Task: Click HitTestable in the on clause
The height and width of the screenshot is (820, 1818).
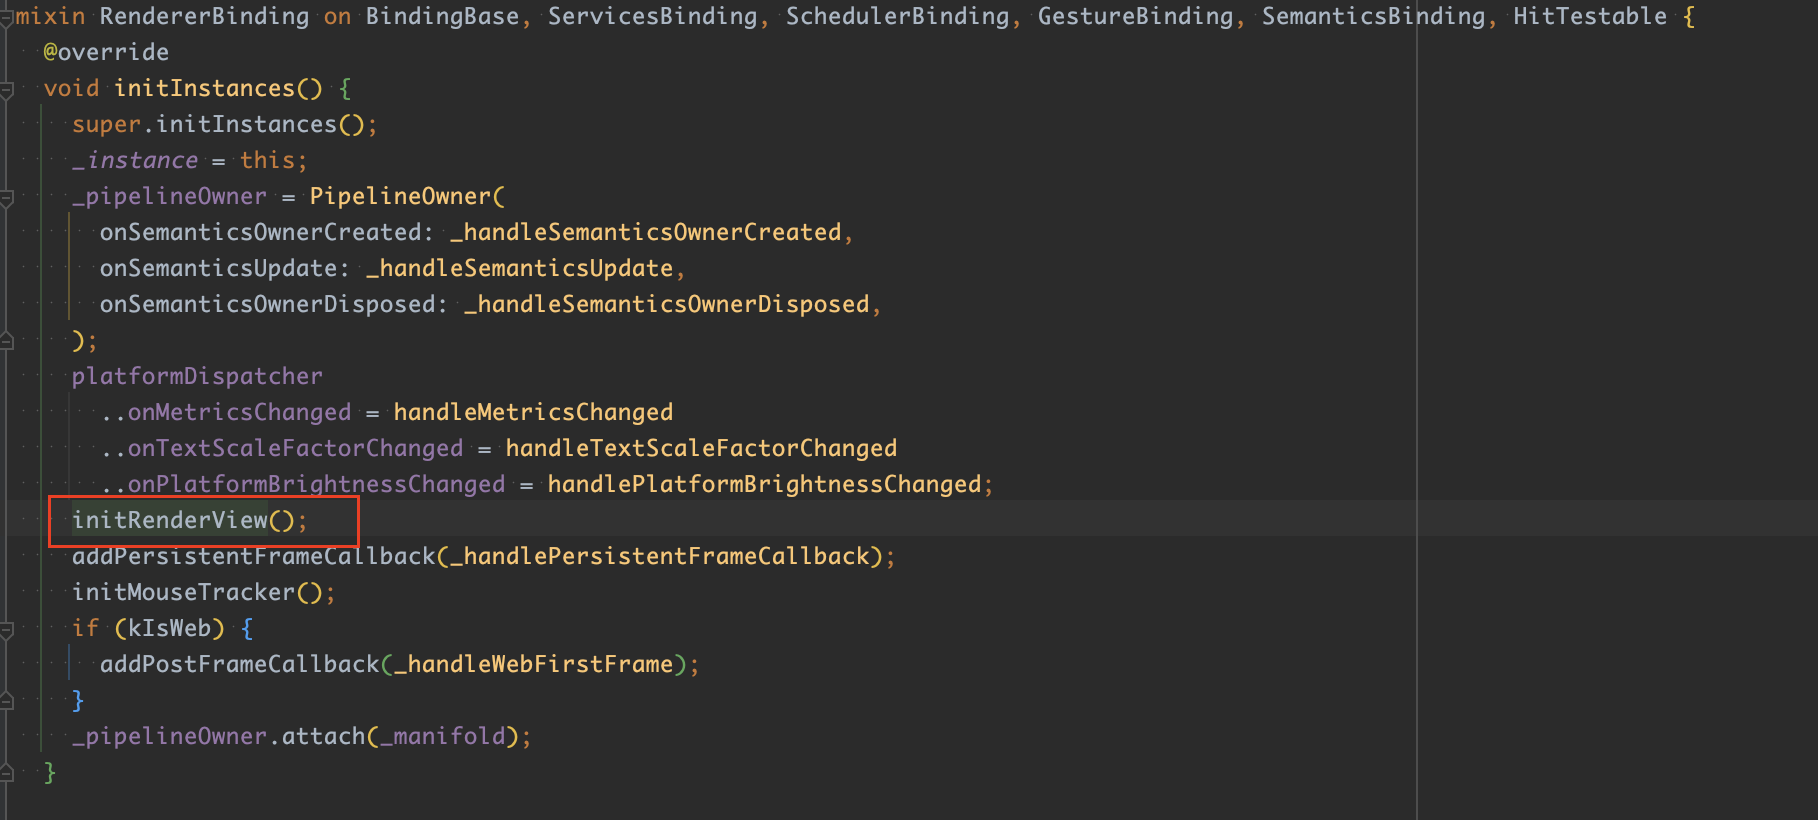Action: [1590, 16]
